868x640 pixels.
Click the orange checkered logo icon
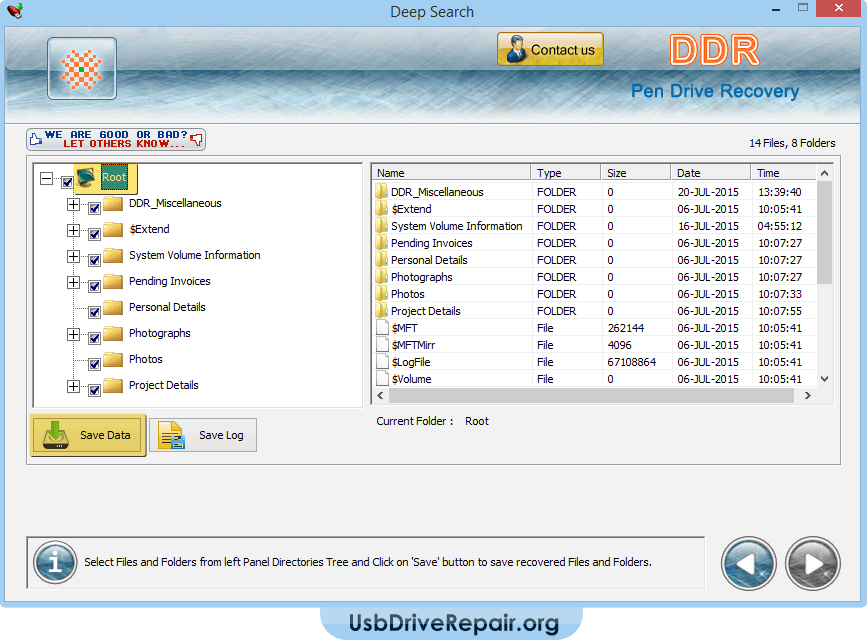(x=81, y=69)
